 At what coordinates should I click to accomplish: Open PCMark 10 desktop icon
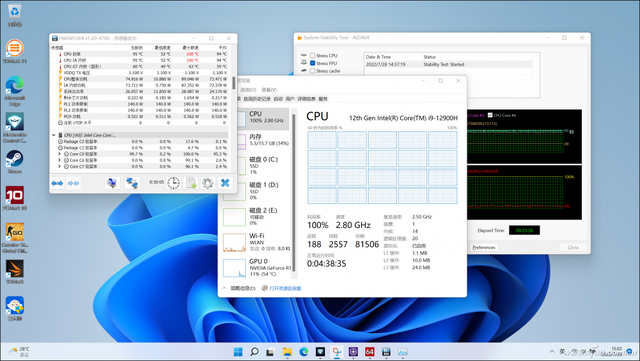(15, 198)
